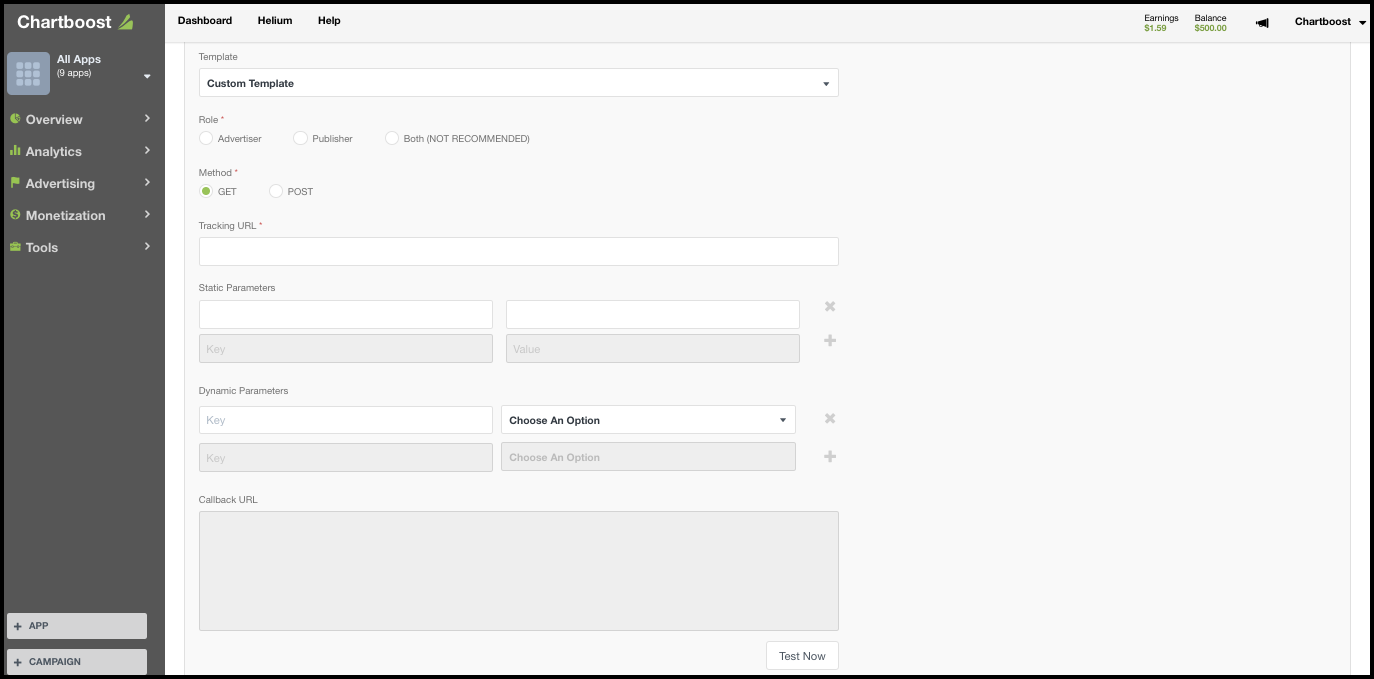
Task: Focus the Tracking URL field
Action: pyautogui.click(x=518, y=251)
